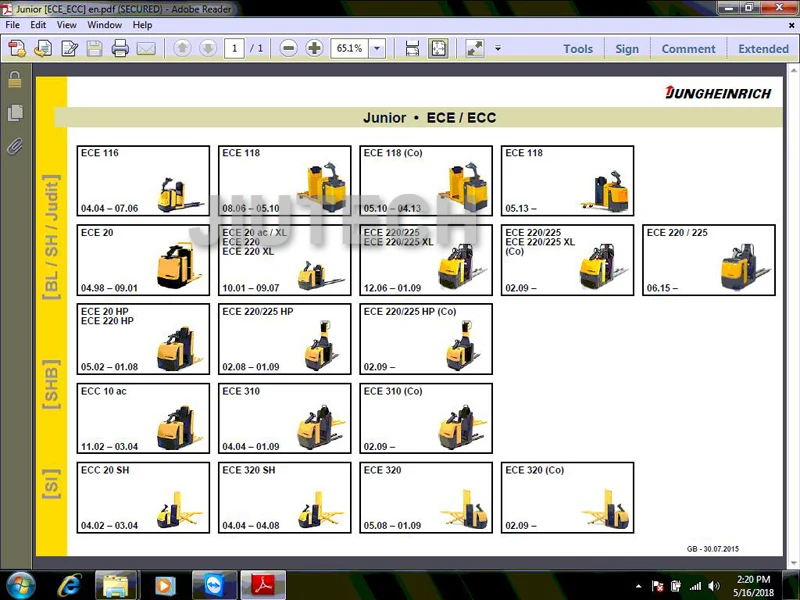Click the security lock icon in sidebar
Viewport: 800px width, 600px height.
click(15, 79)
